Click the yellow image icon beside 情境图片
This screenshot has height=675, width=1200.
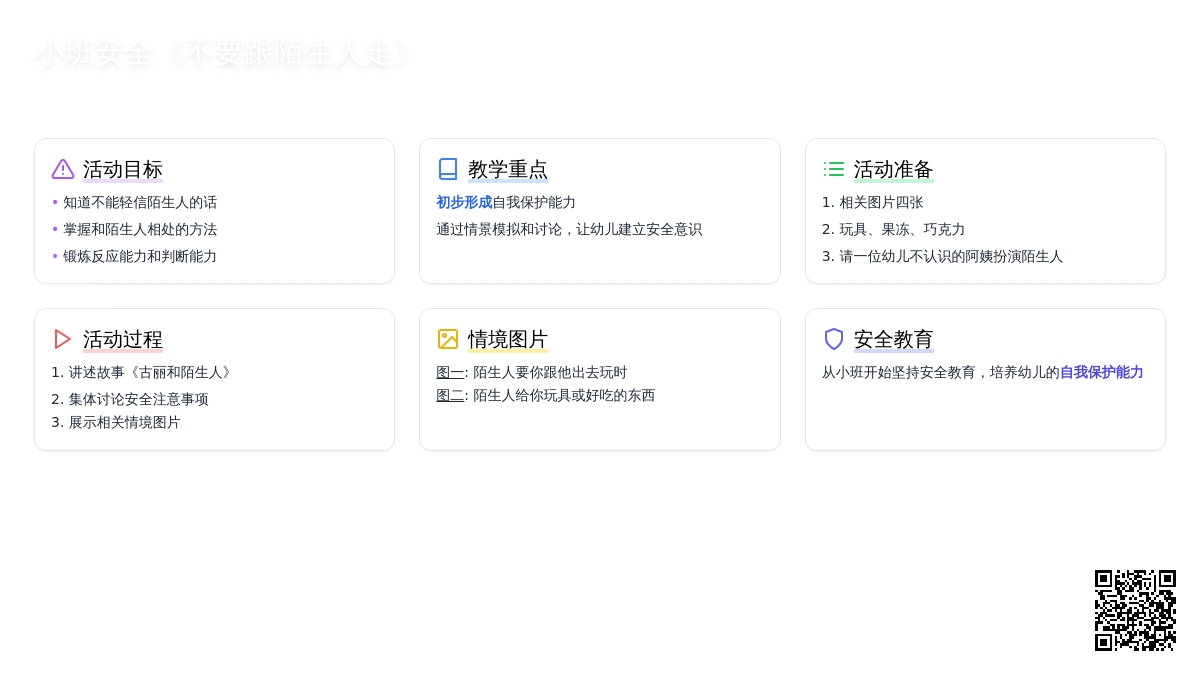click(448, 339)
